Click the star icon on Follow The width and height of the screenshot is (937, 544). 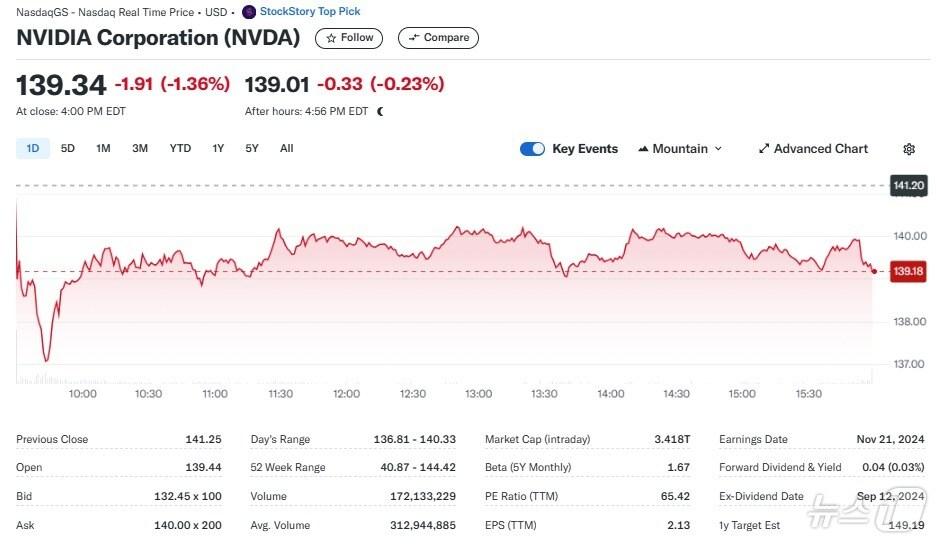point(331,38)
